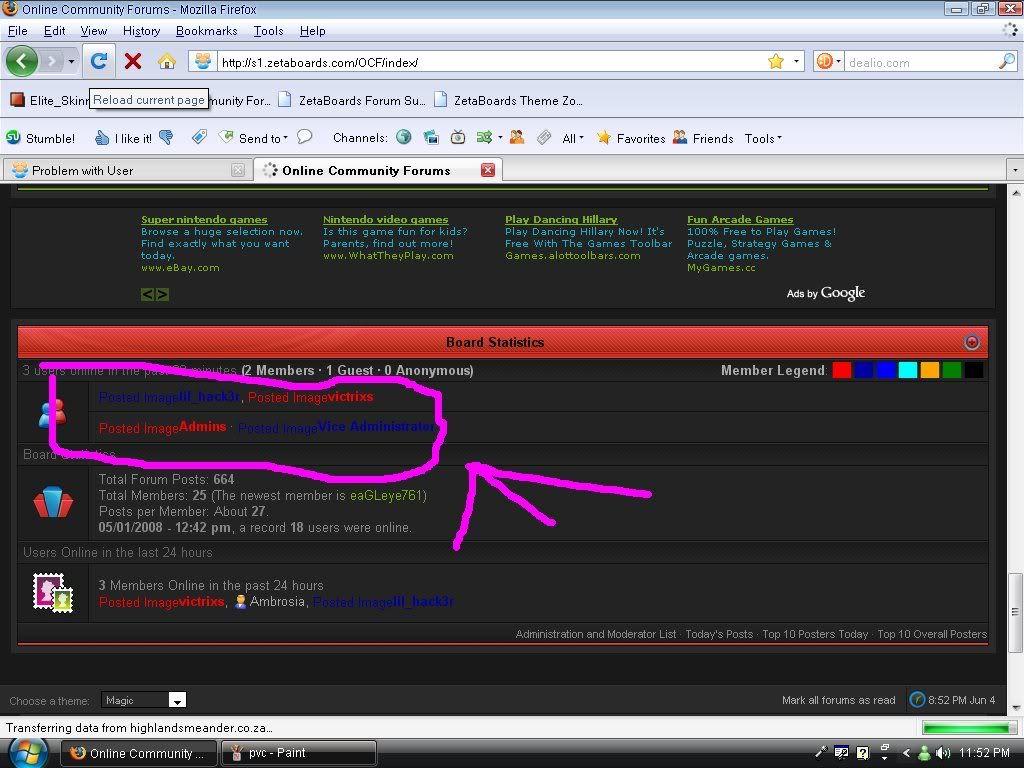Screen dimensions: 1024x768
Task: Open StumbleUpon Favorites
Action: point(631,138)
